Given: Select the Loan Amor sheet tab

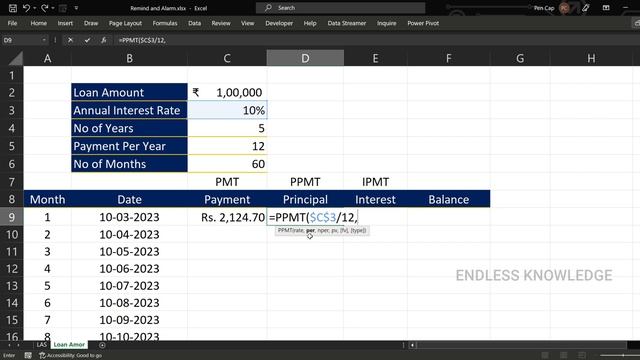Looking at the screenshot, I should pos(69,344).
